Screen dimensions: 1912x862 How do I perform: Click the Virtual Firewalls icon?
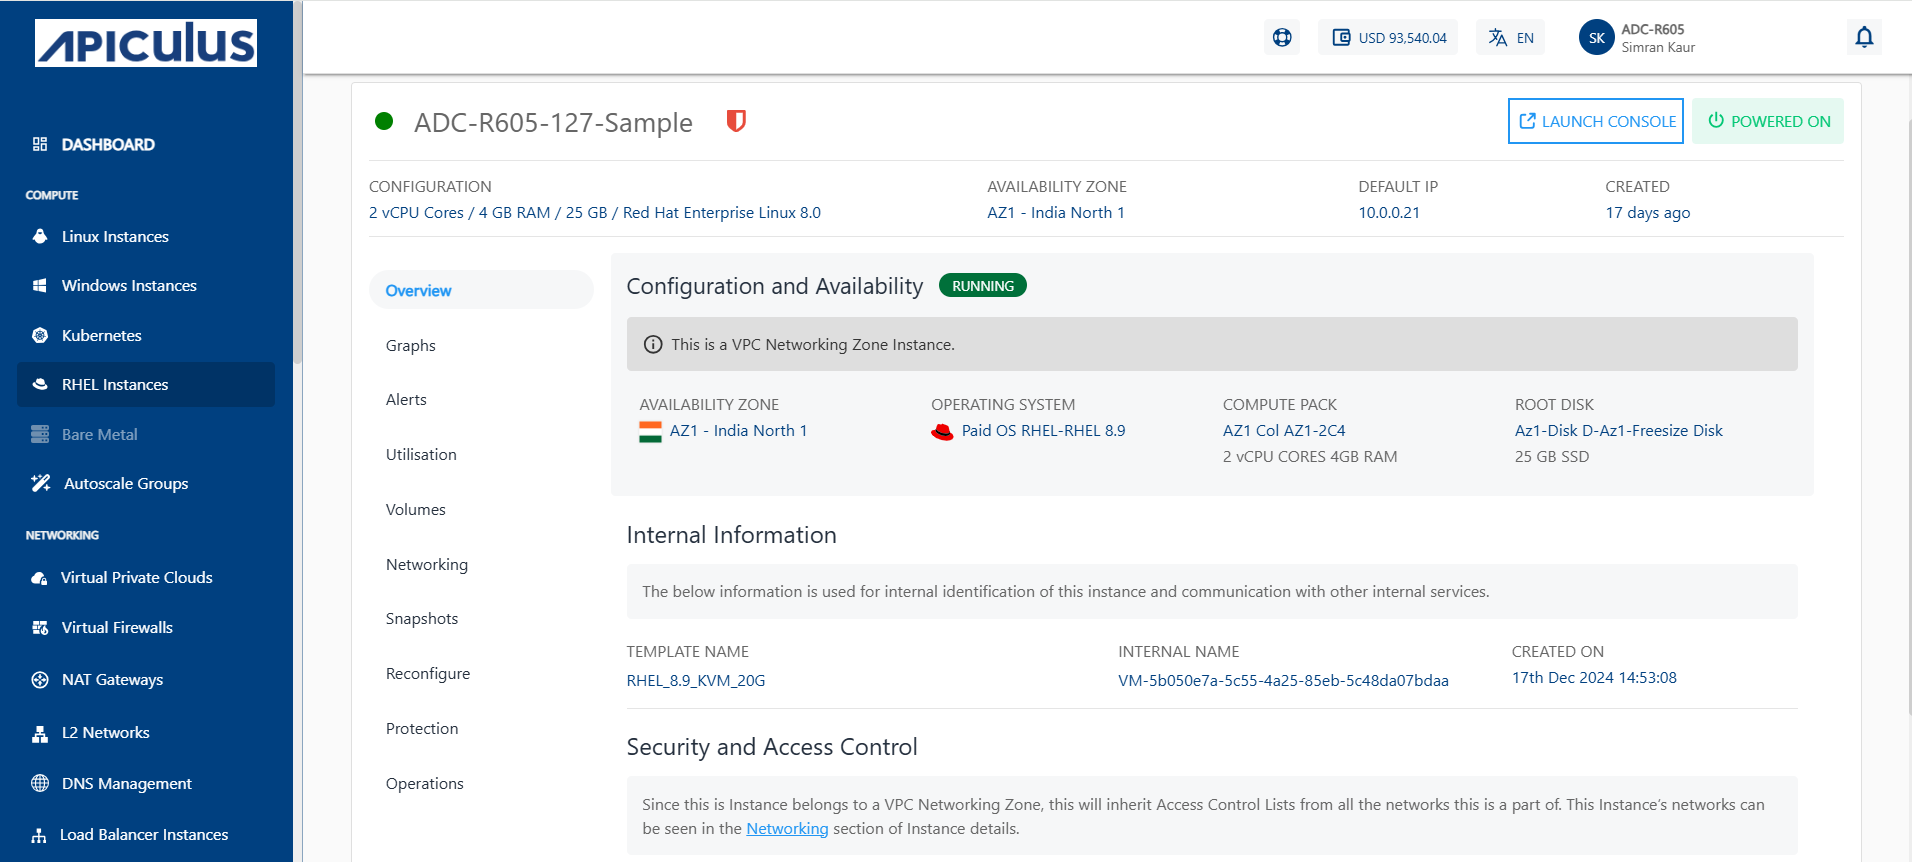40,627
